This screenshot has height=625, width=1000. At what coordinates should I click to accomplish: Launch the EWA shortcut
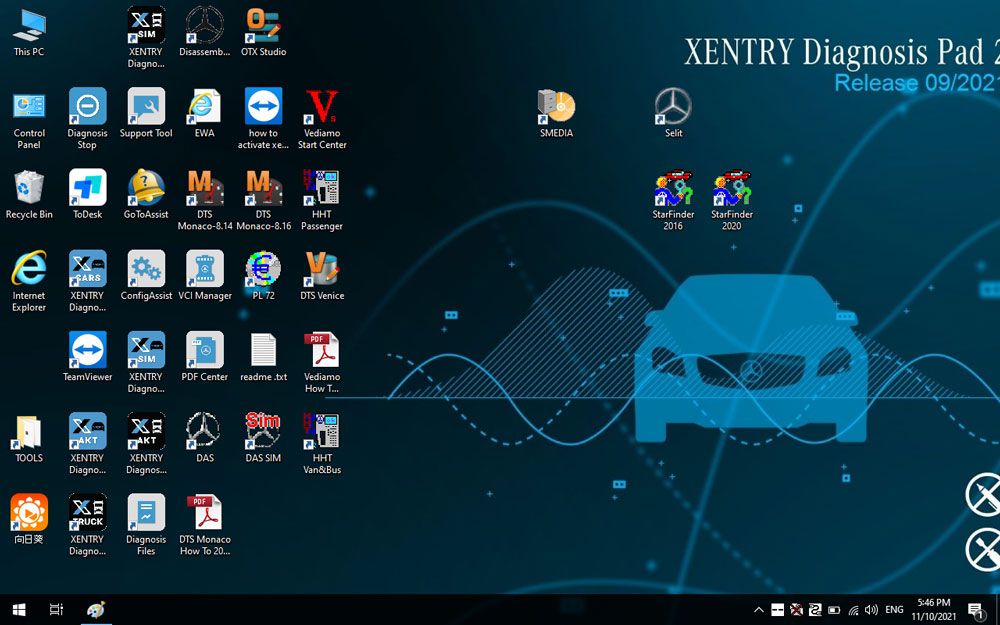point(205,115)
